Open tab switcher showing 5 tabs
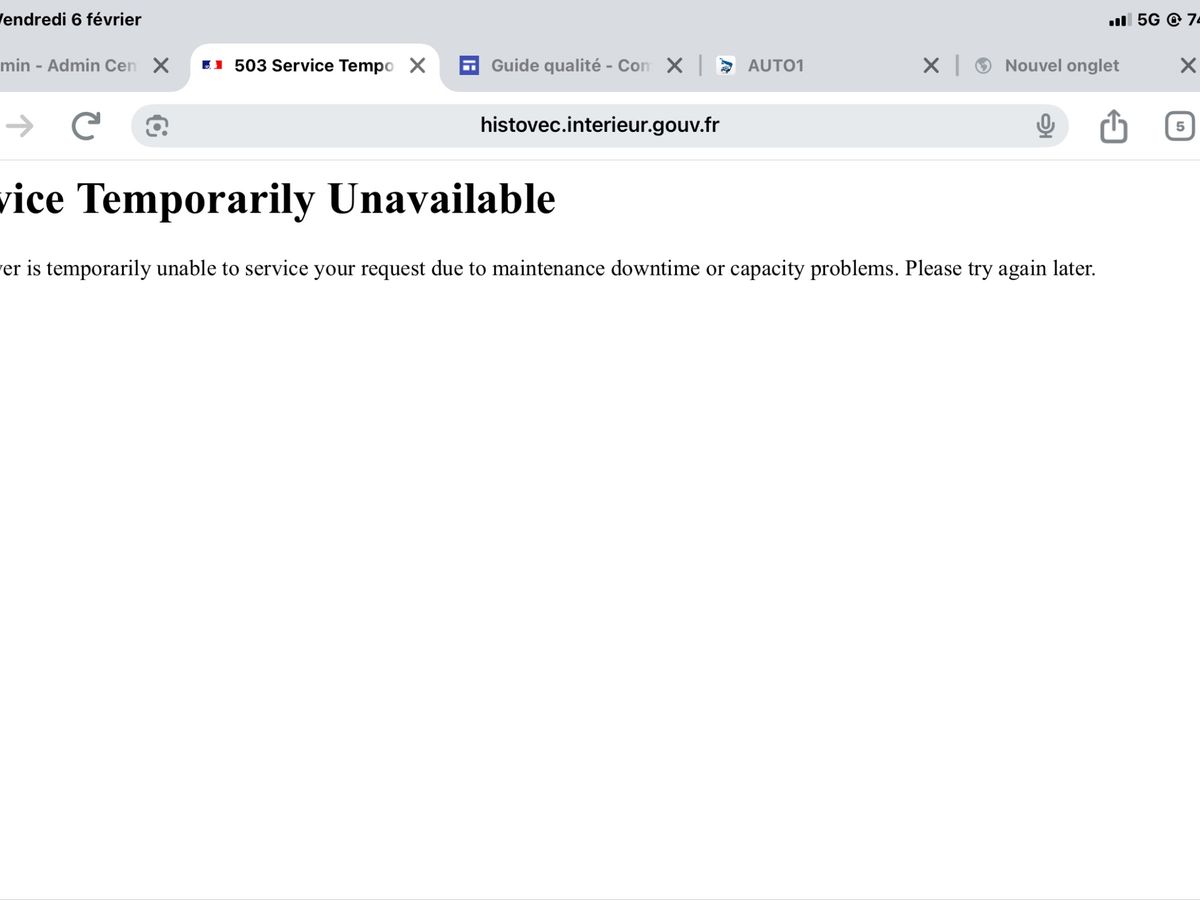The width and height of the screenshot is (1200, 900). (x=1180, y=126)
